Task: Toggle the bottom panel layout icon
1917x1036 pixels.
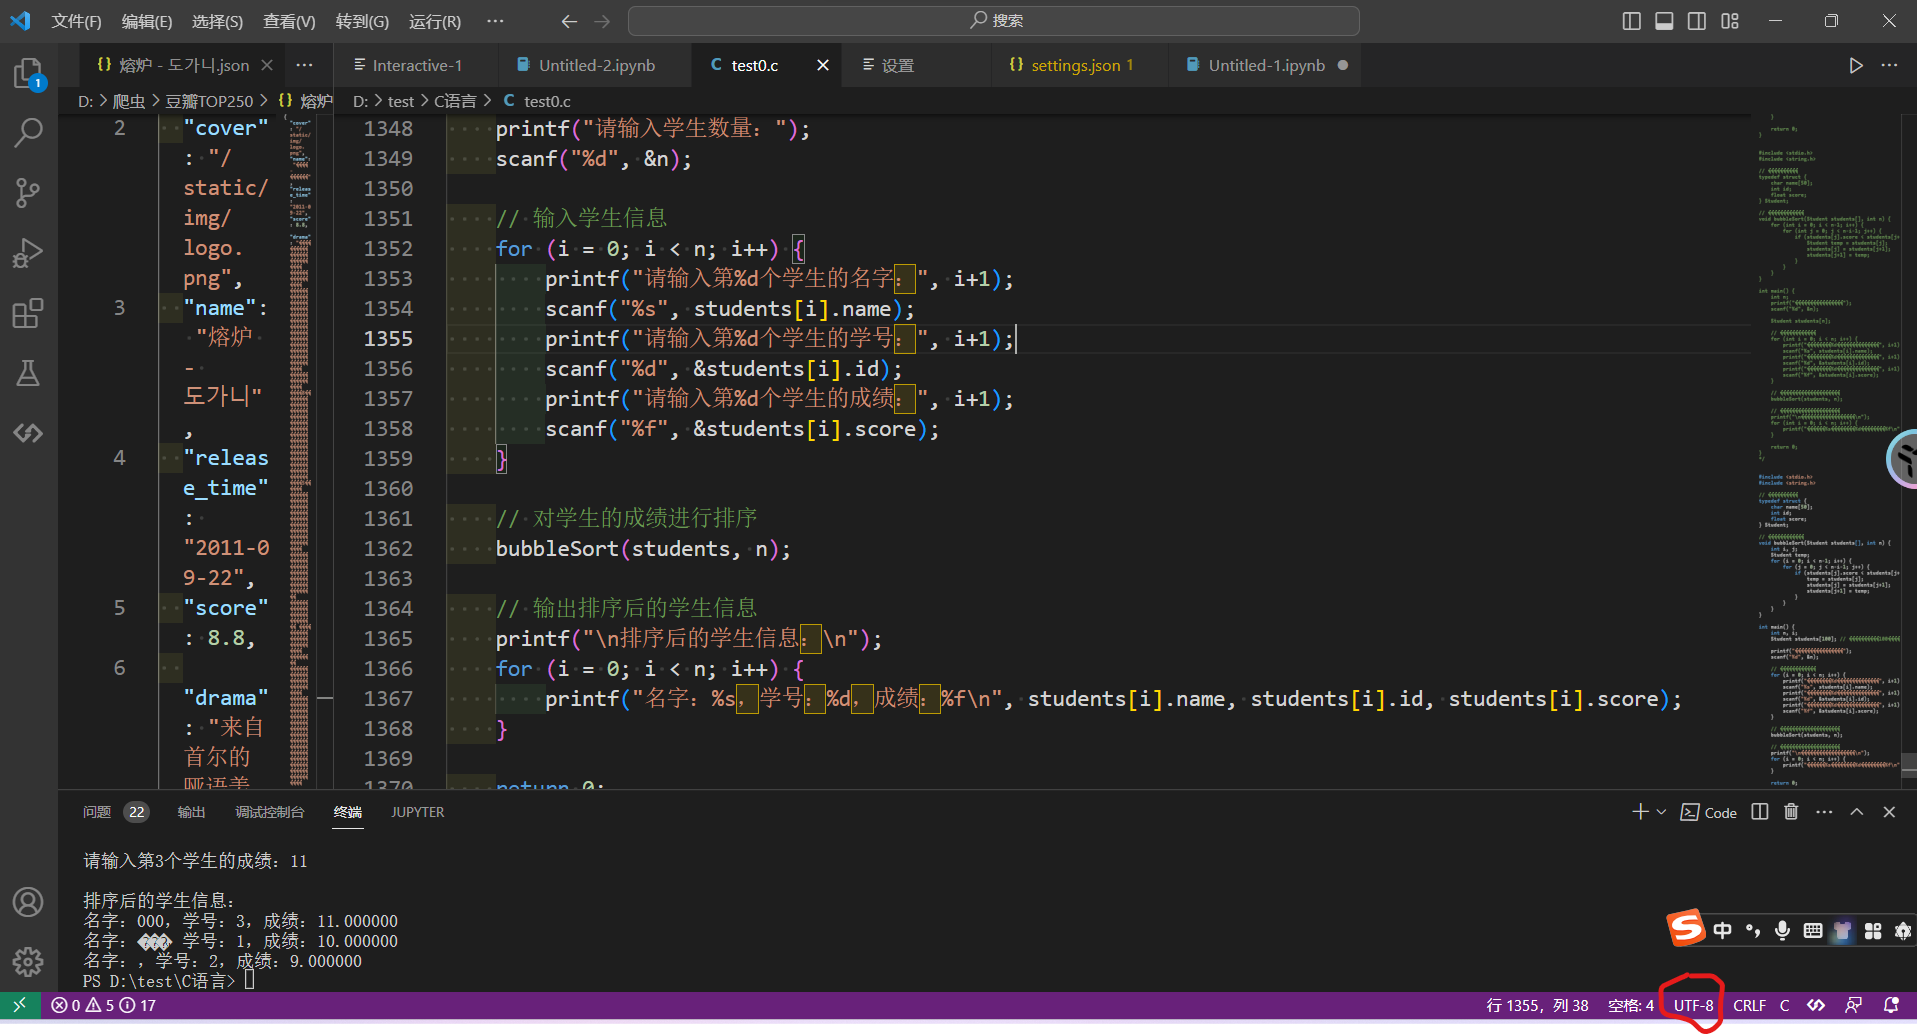Action: pyautogui.click(x=1664, y=21)
